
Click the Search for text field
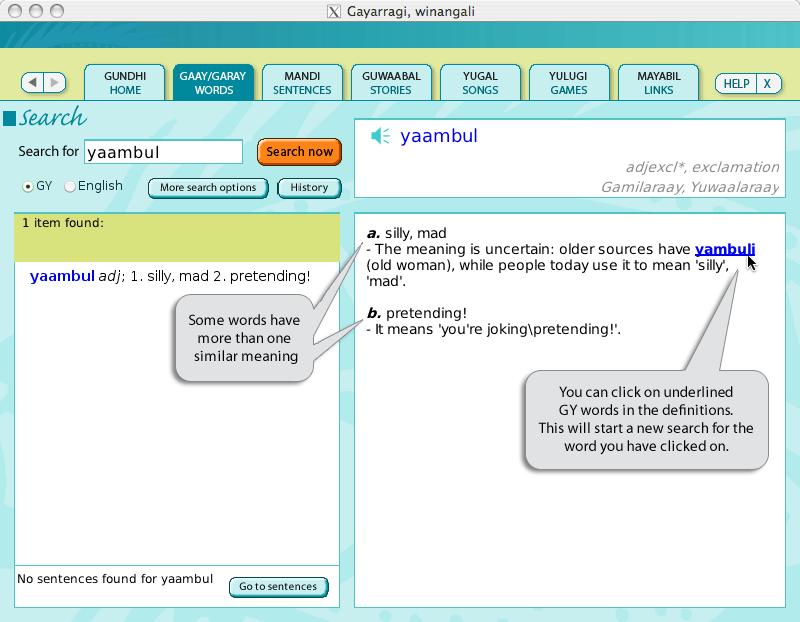(163, 152)
